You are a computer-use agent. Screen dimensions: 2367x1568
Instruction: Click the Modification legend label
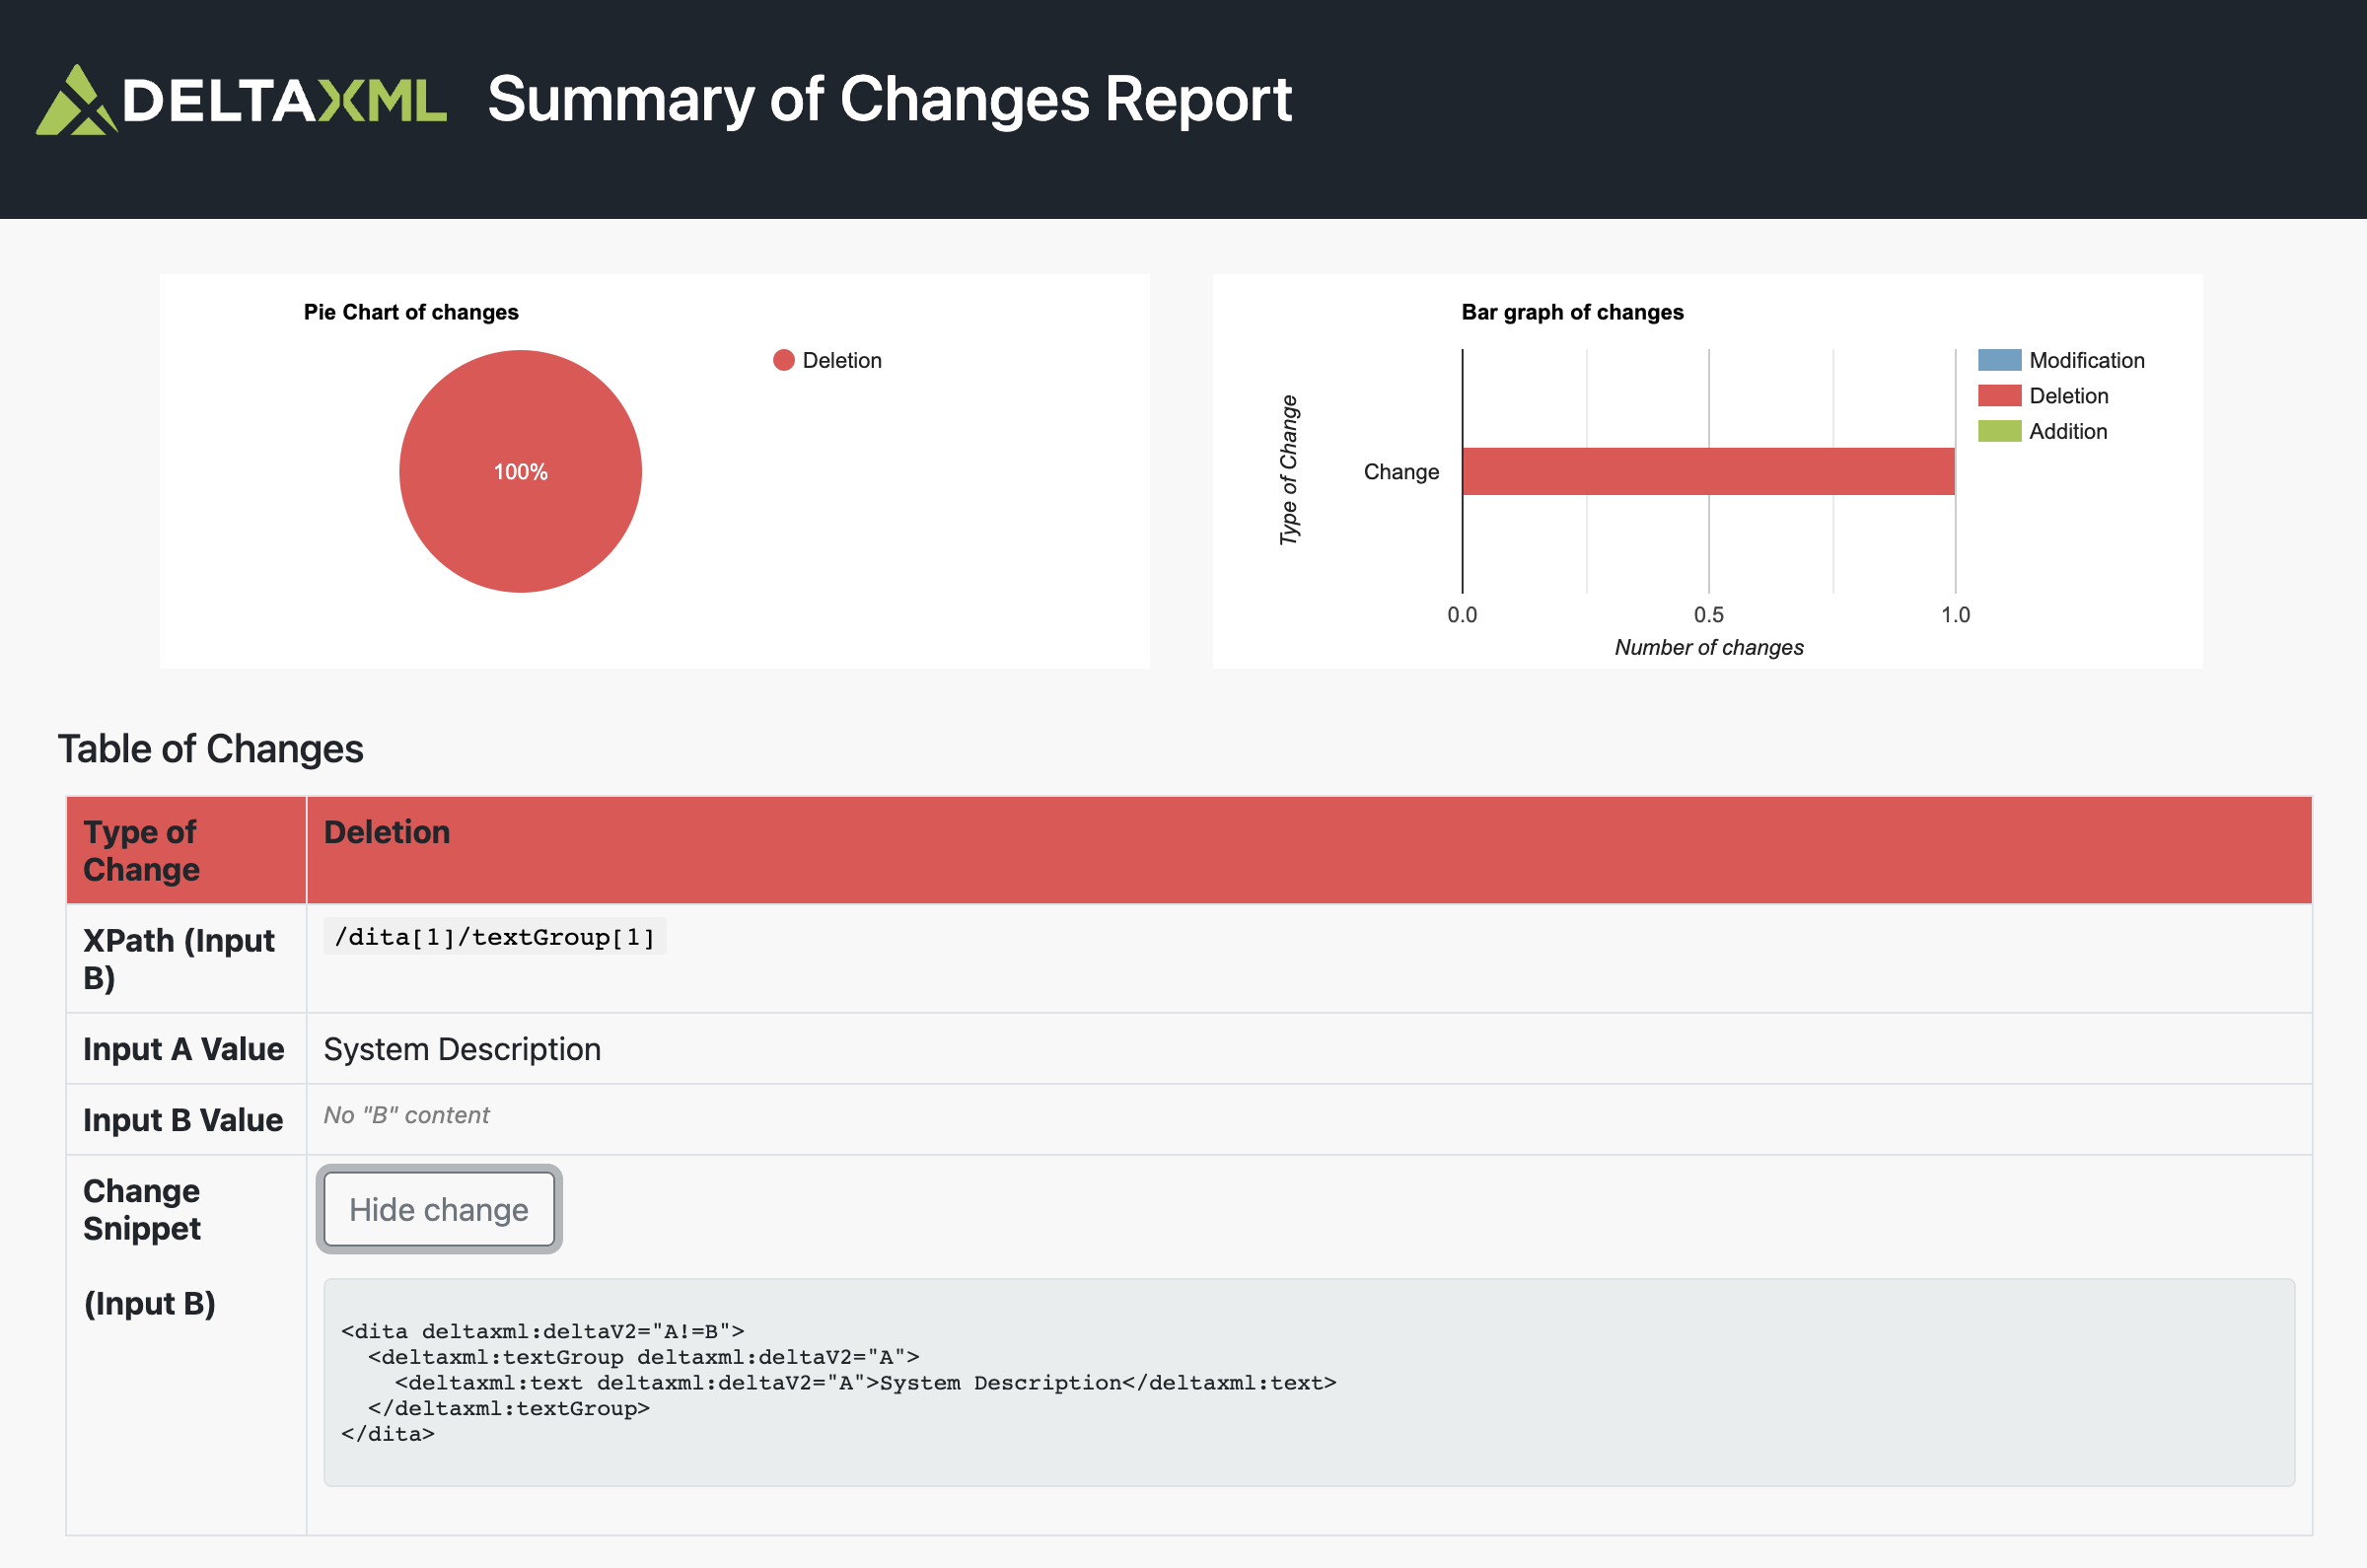[x=2086, y=360]
